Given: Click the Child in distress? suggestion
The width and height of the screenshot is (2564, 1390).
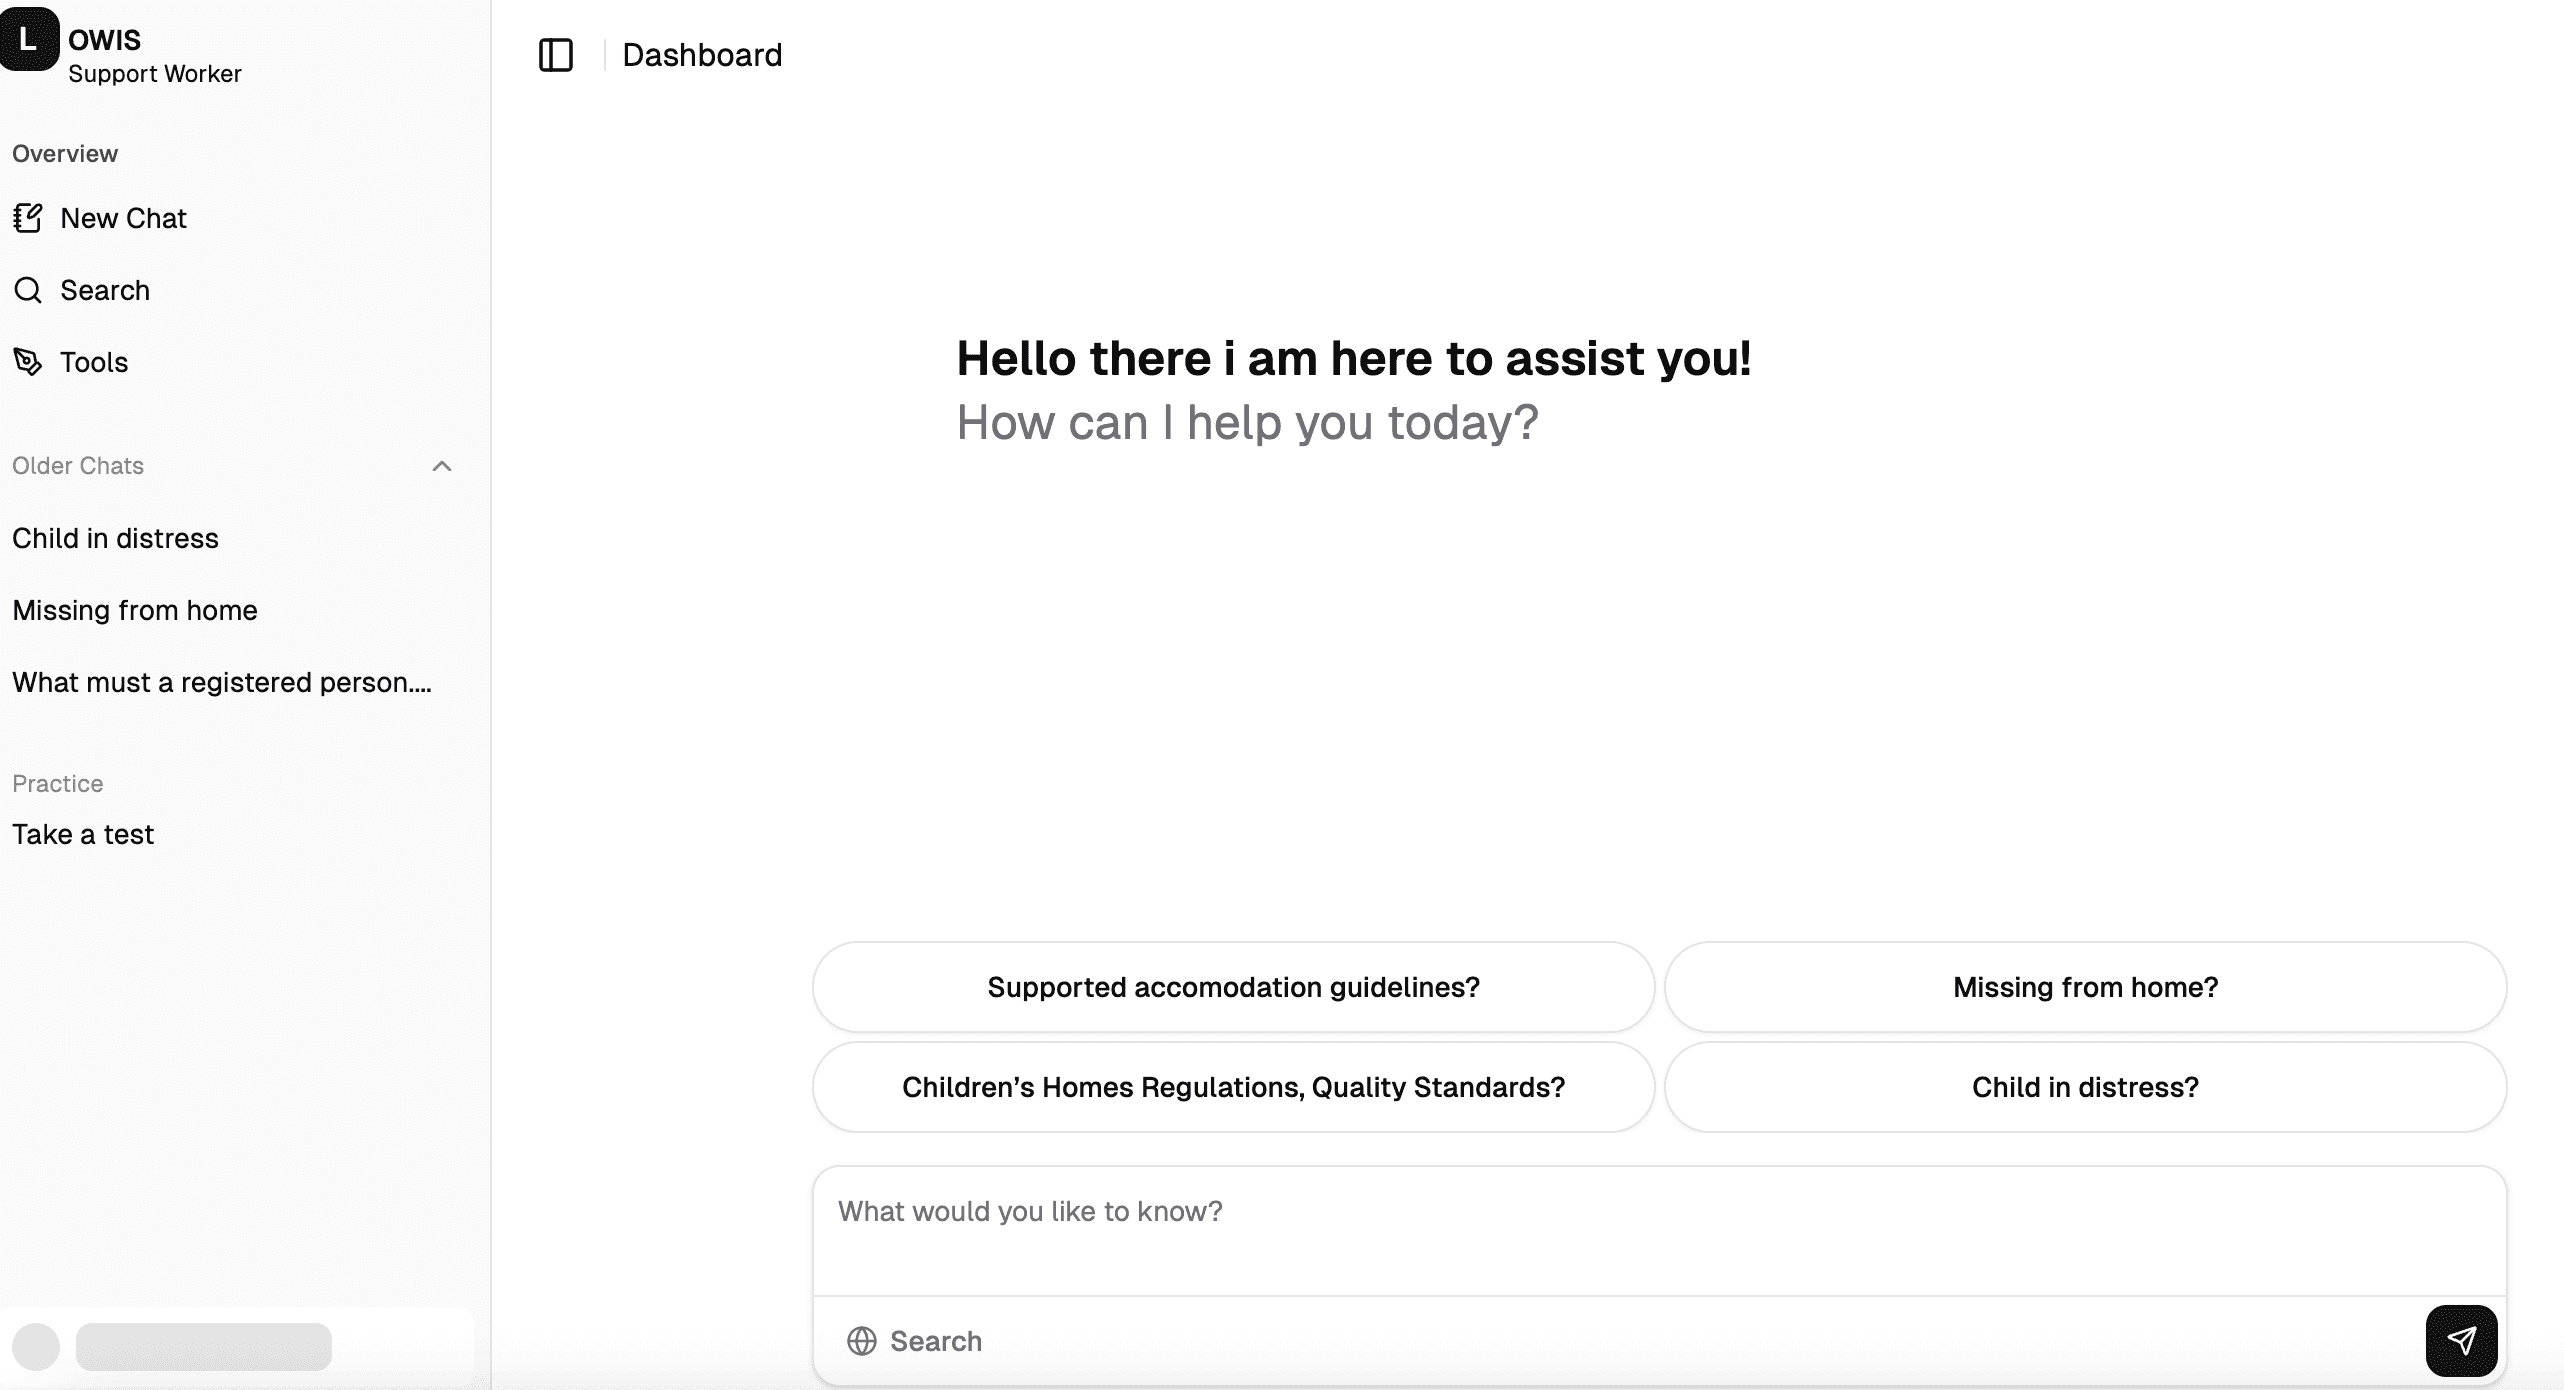Looking at the screenshot, I should pyautogui.click(x=2084, y=1087).
